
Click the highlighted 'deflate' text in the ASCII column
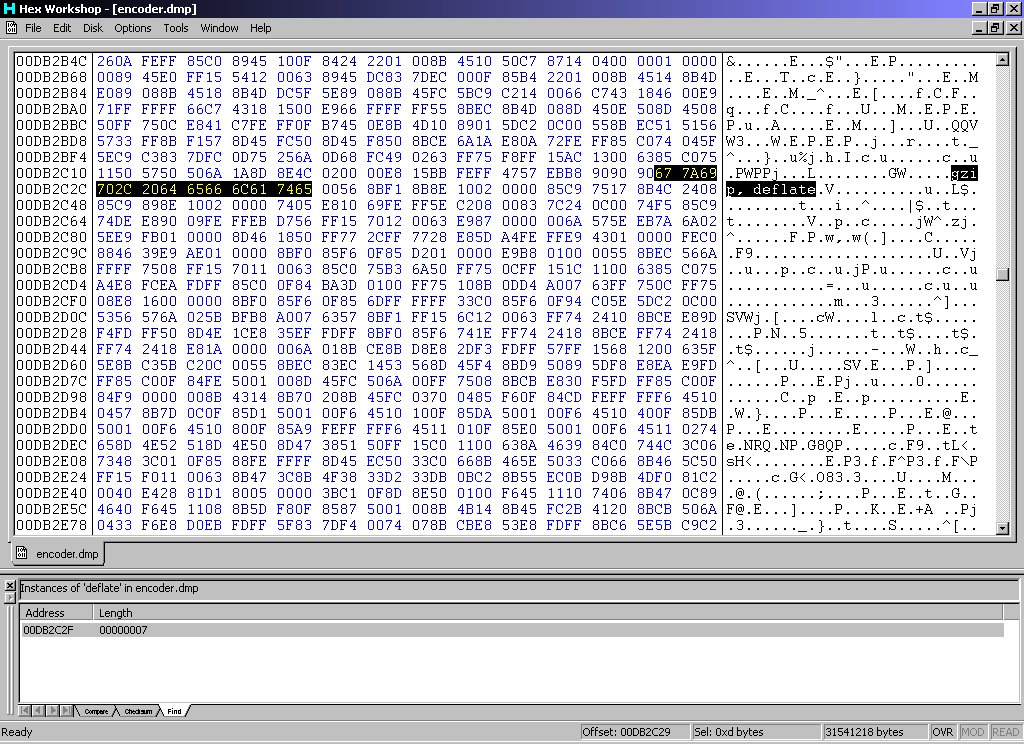[x=784, y=189]
